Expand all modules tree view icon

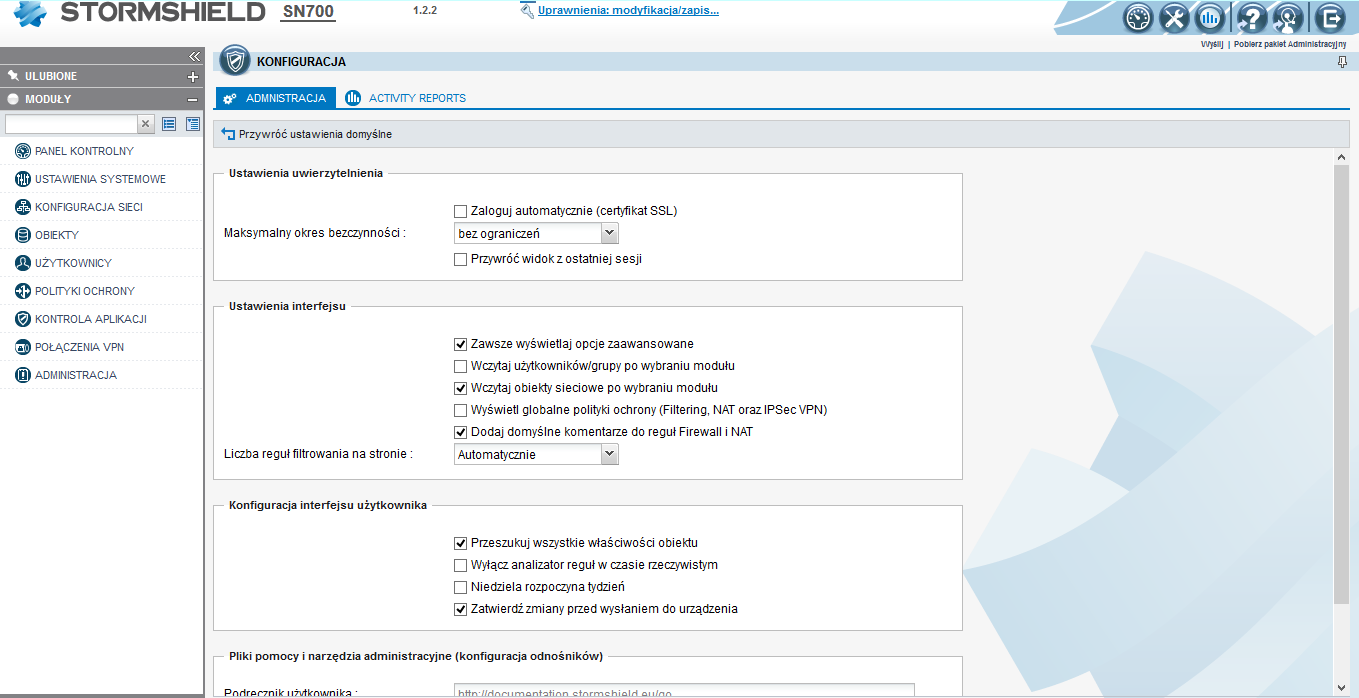click(193, 124)
